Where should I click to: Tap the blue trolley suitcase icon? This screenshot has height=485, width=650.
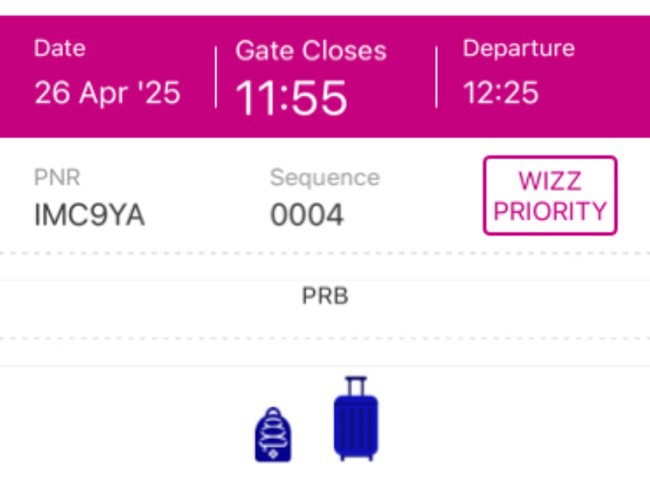[355, 419]
